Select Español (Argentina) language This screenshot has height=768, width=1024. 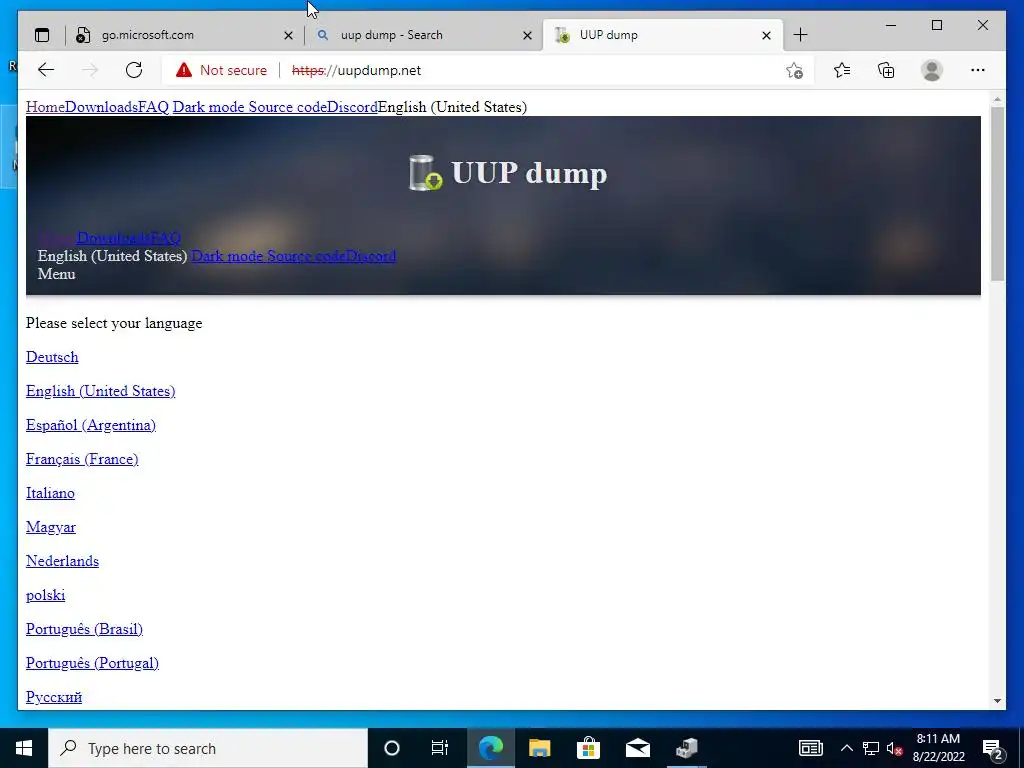(91, 425)
